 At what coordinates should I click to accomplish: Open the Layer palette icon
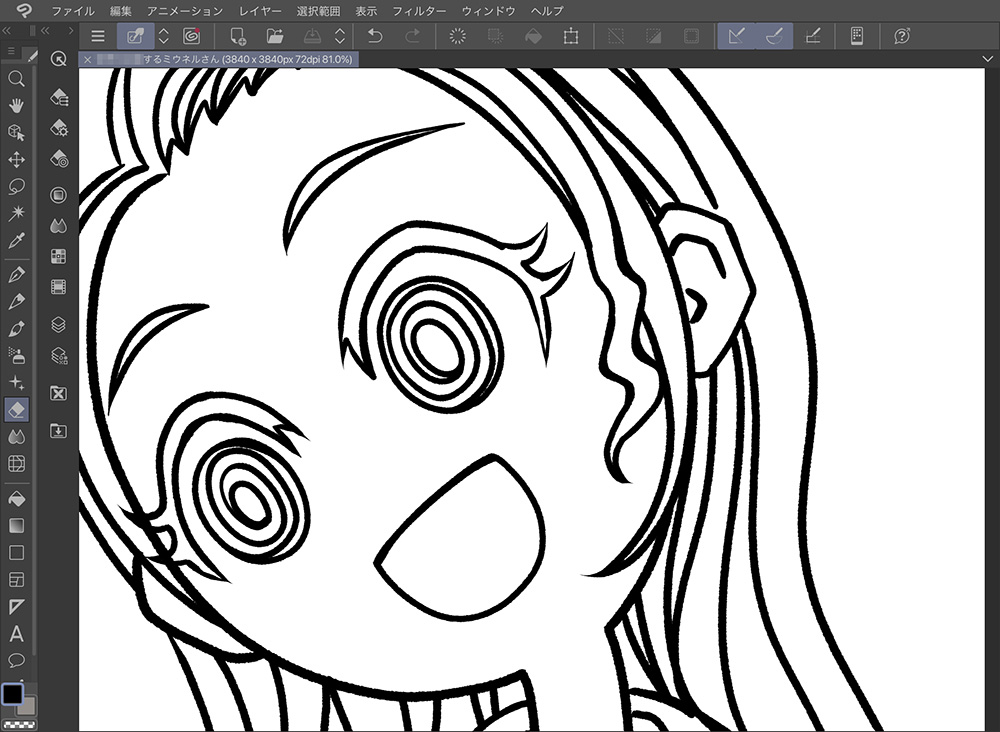pos(59,325)
